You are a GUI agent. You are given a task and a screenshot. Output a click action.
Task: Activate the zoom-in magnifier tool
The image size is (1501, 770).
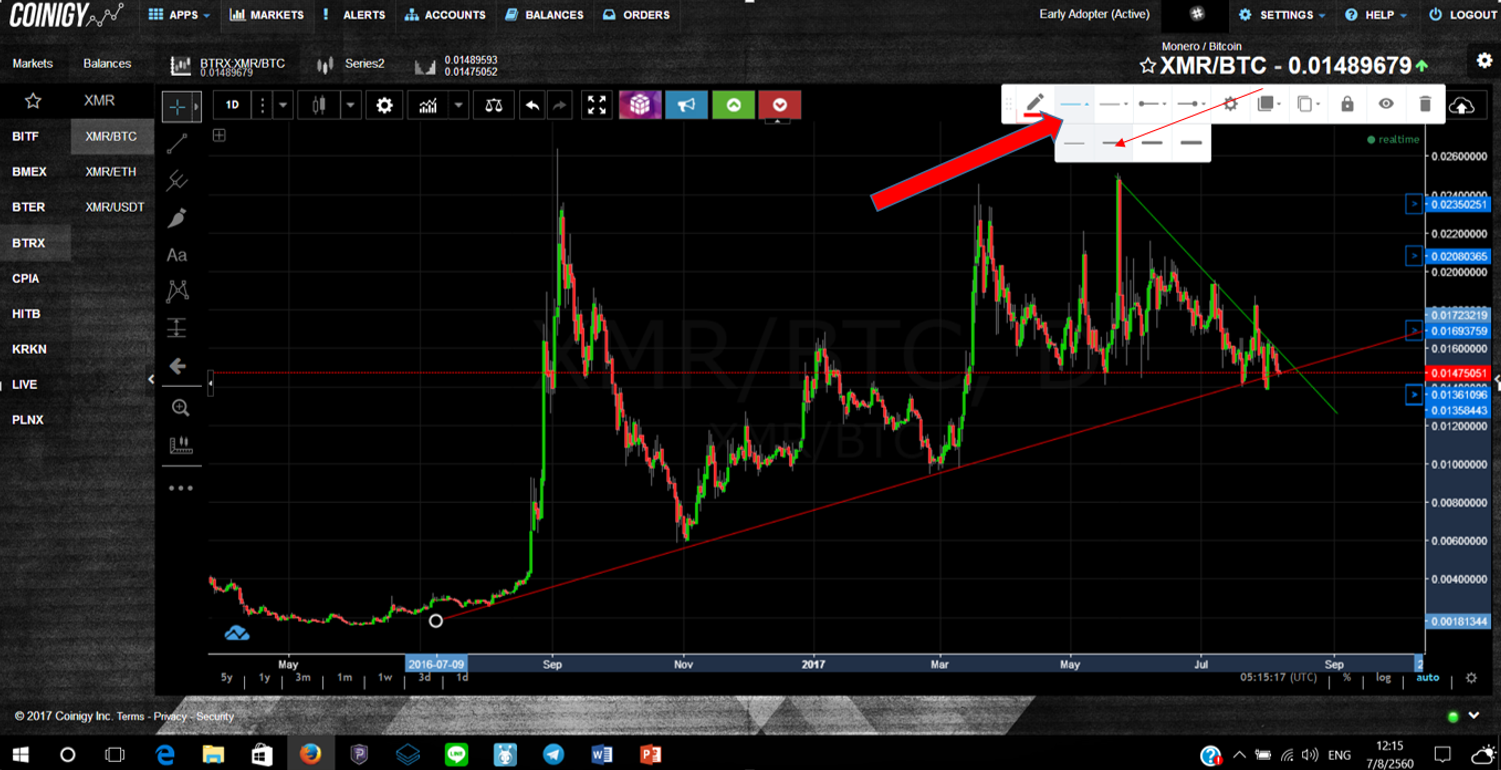tap(180, 407)
